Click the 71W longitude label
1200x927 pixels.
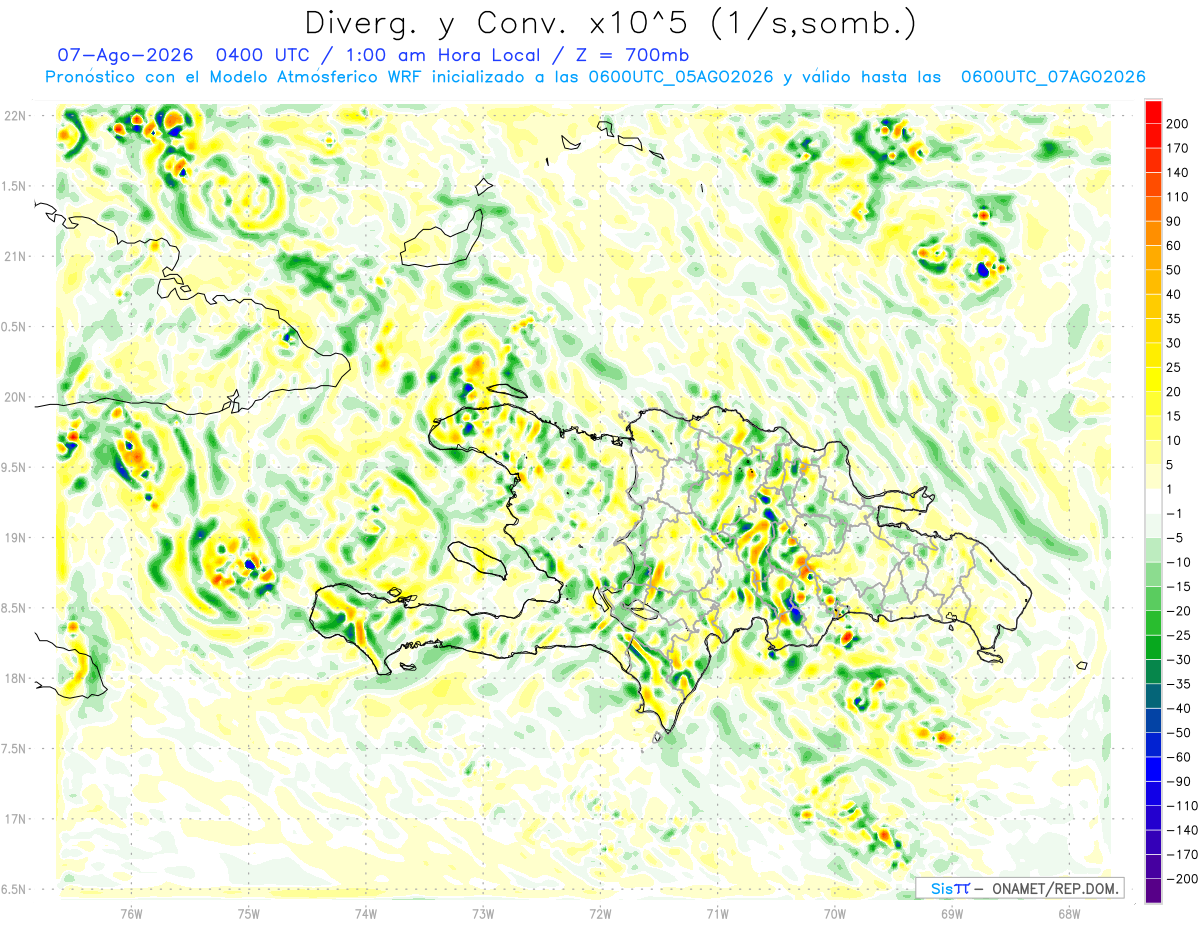click(x=717, y=914)
